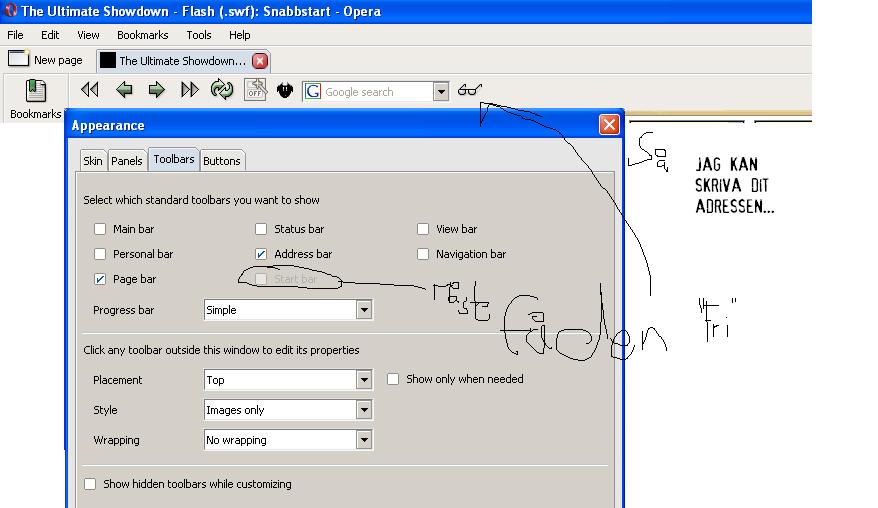Click in the Google search field
This screenshot has height=508, width=878.
(x=378, y=92)
